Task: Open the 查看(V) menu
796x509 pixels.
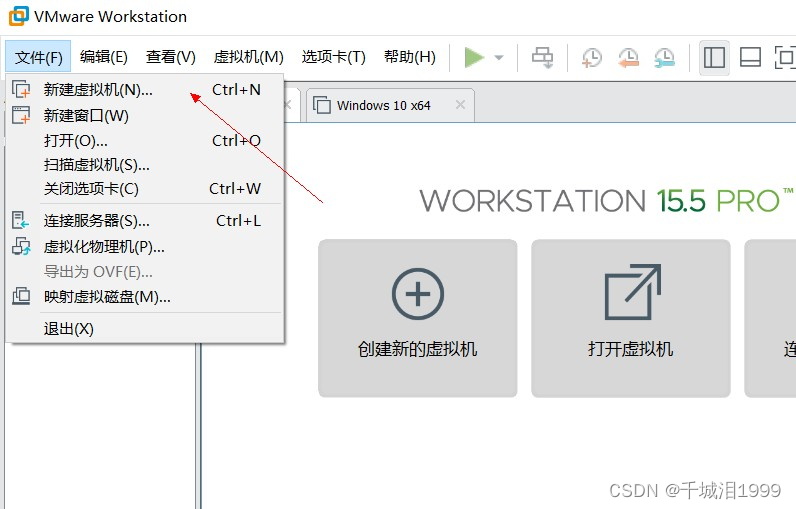Action: coord(171,57)
